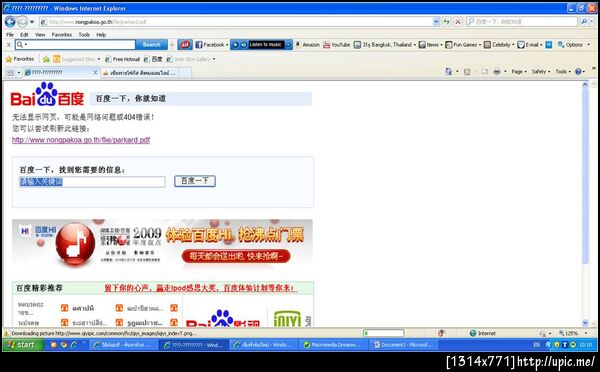
Task: Click the speaker volume icon in the music widget
Action: 244,45
